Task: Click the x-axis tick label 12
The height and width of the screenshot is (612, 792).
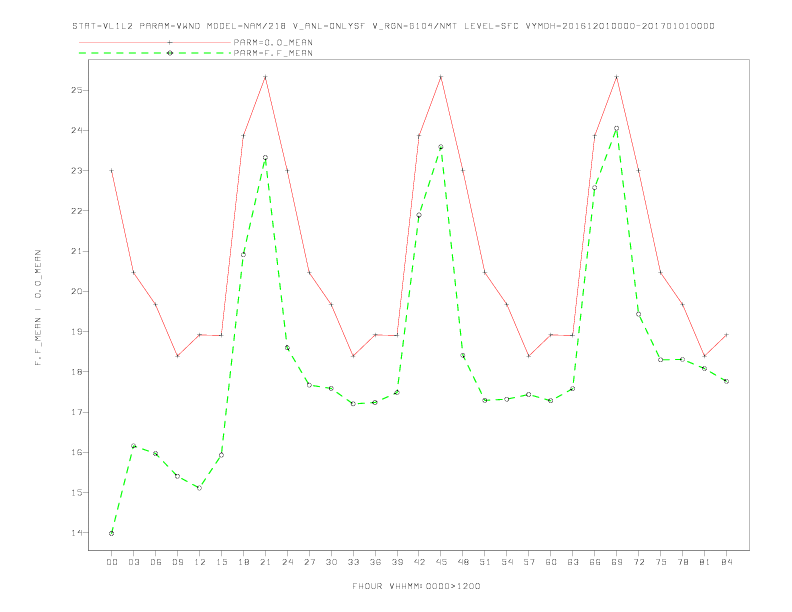Action: click(200, 562)
